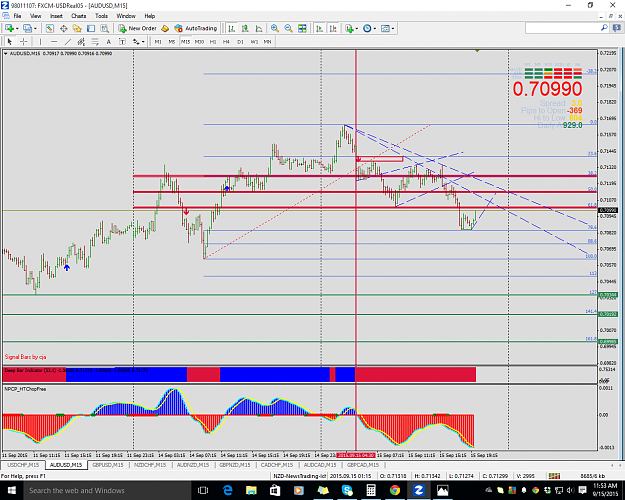Screen dimensions: 625x500
Task: Zoom out of the chart
Action: point(288,28)
